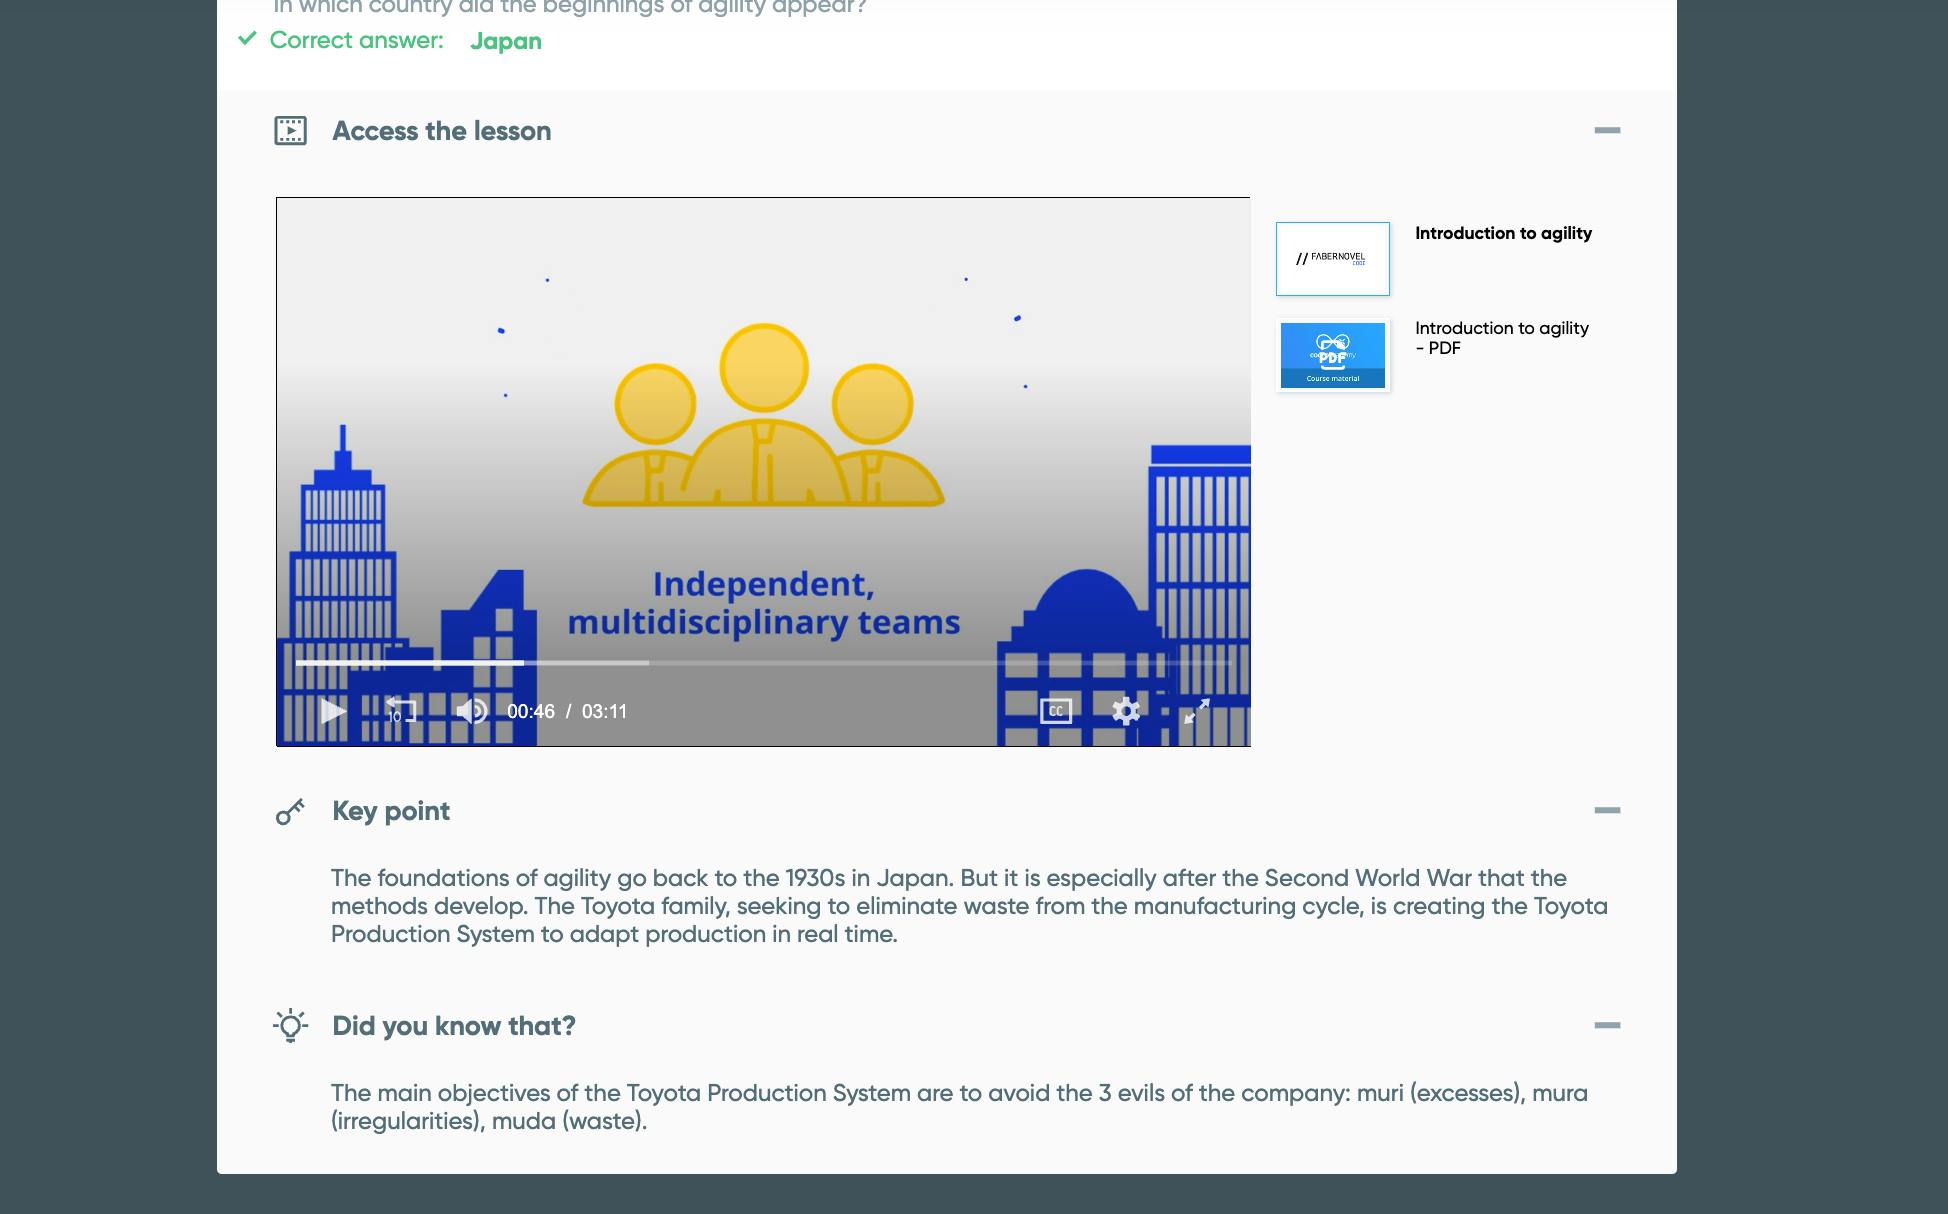Viewport: 1948px width, 1214px height.
Task: Toggle closed captions on the video
Action: [1056, 711]
